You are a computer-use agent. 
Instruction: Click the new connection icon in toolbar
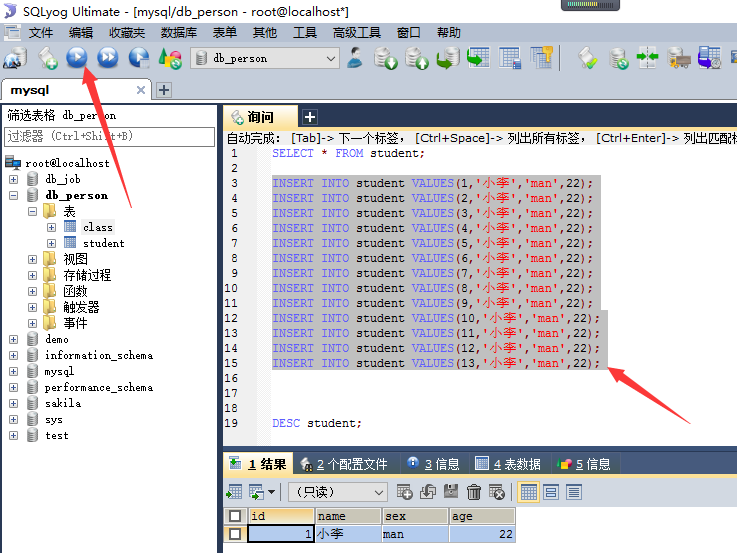[16, 58]
